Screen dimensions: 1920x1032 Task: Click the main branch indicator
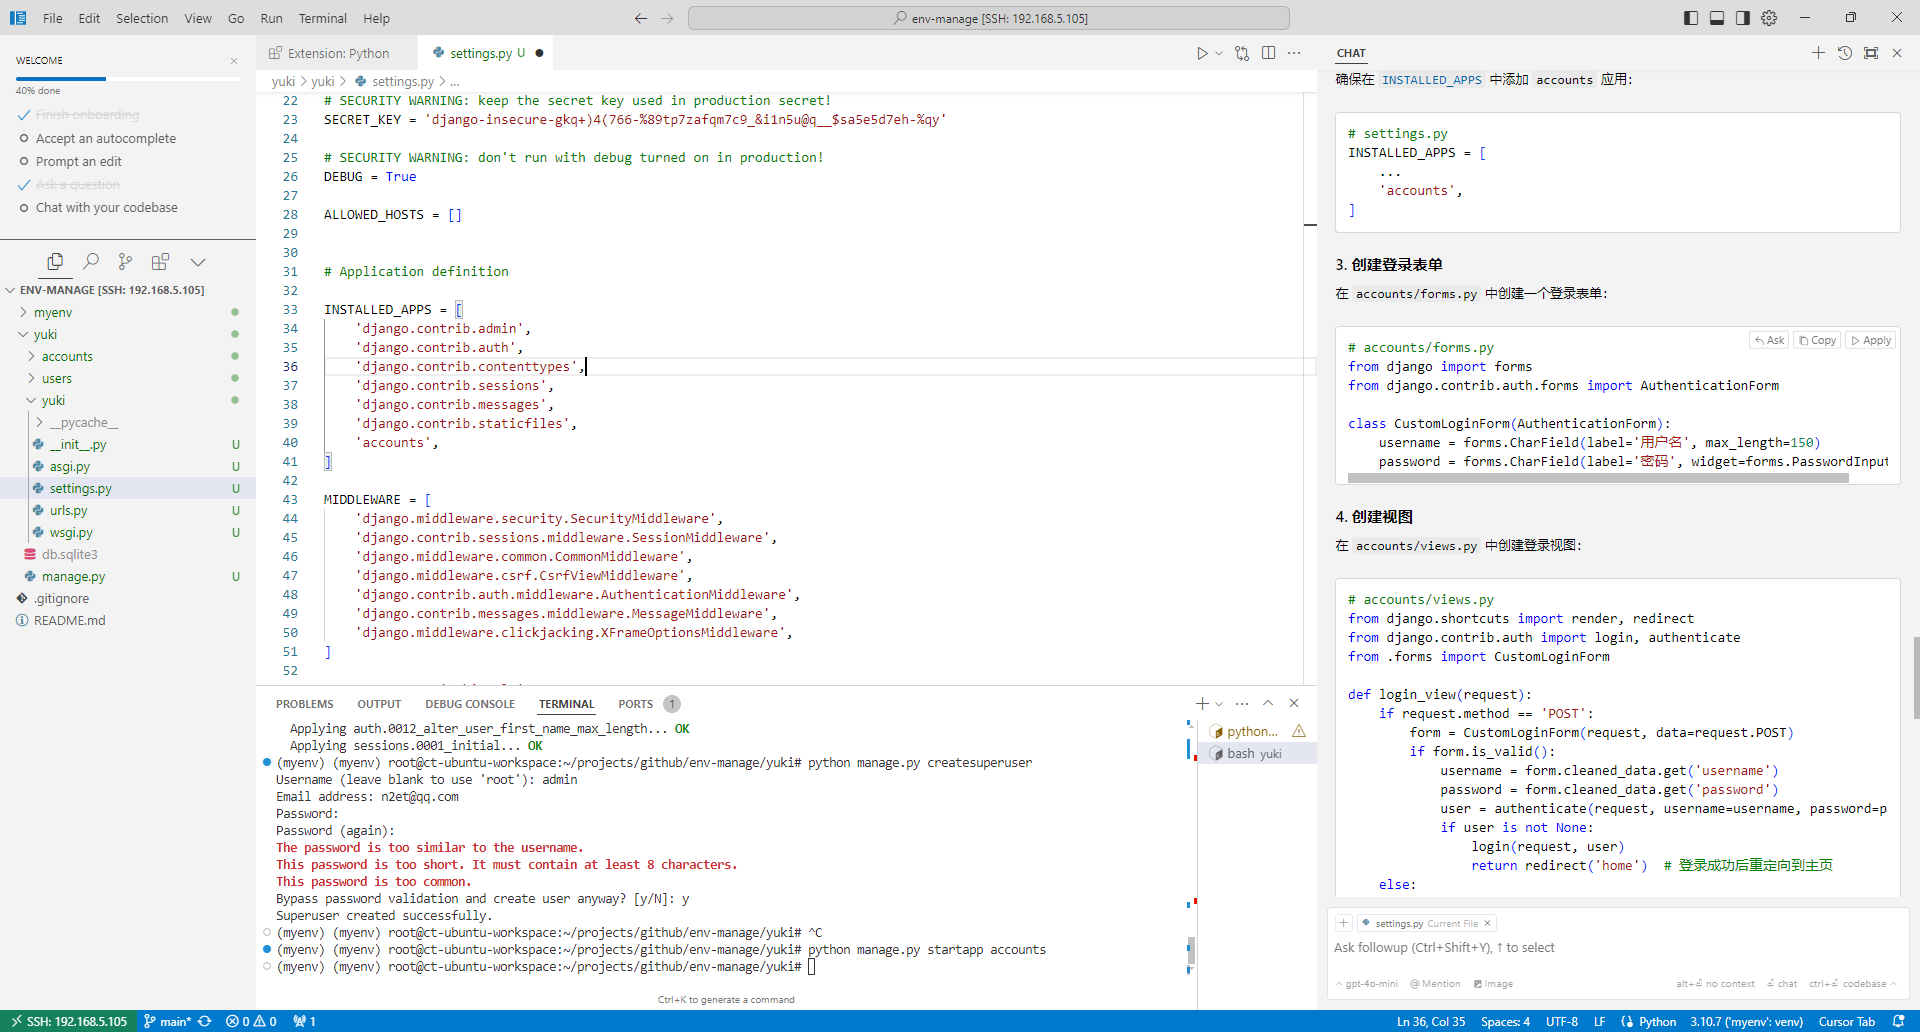point(167,1021)
